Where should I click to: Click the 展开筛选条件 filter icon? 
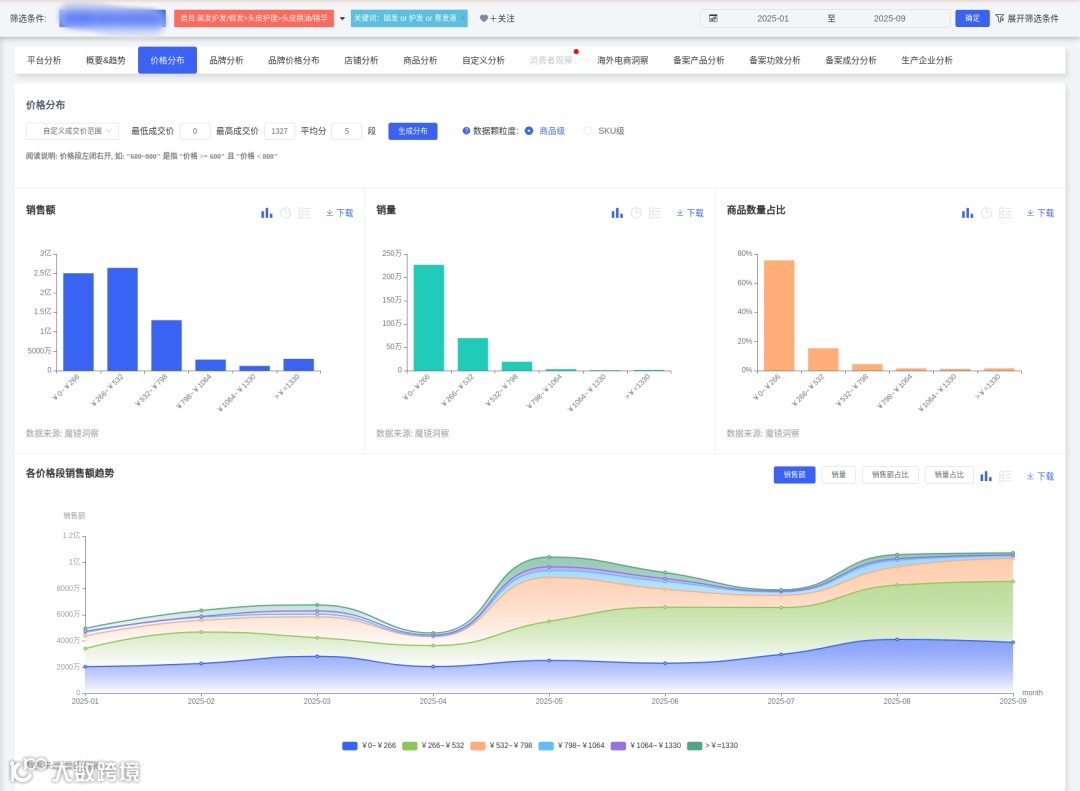(x=999, y=19)
